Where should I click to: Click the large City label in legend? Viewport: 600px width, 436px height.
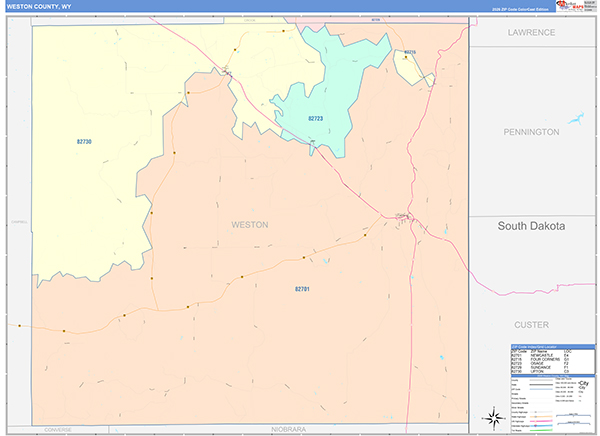click(x=584, y=384)
